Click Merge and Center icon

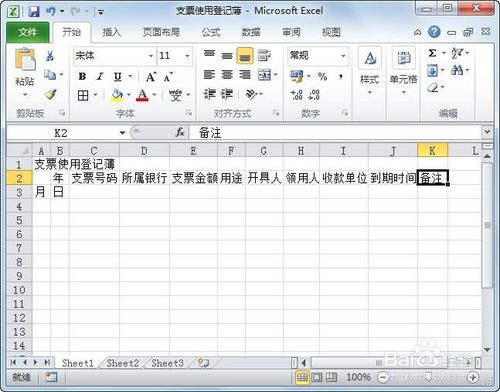265,75
